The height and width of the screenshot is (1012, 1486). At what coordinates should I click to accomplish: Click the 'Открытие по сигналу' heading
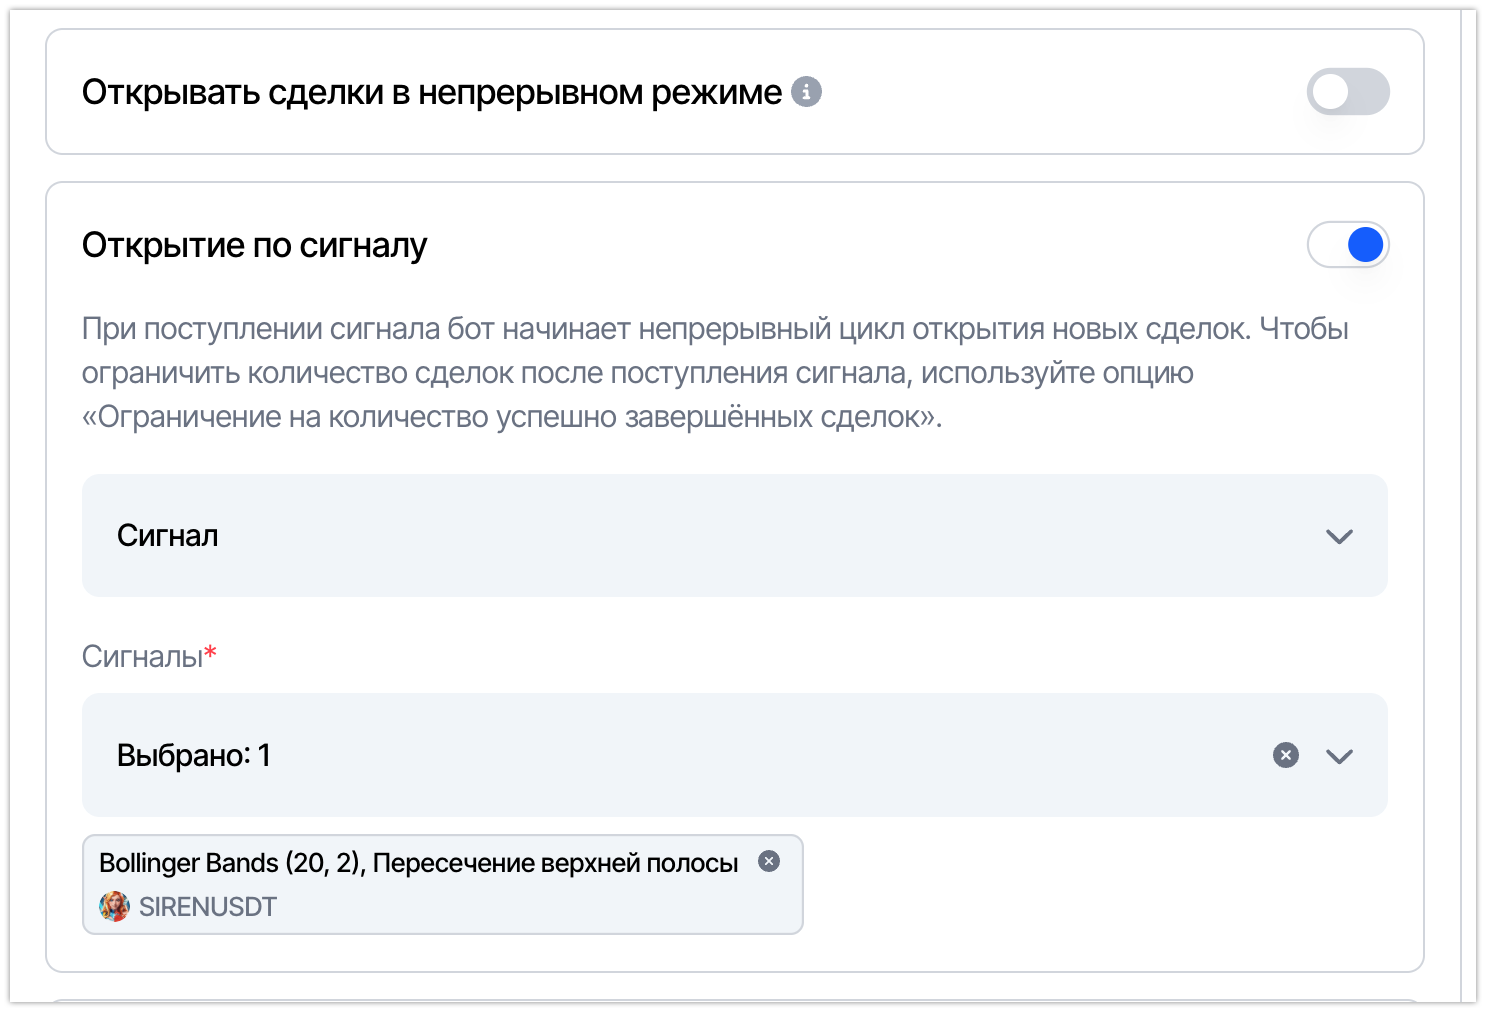[255, 245]
